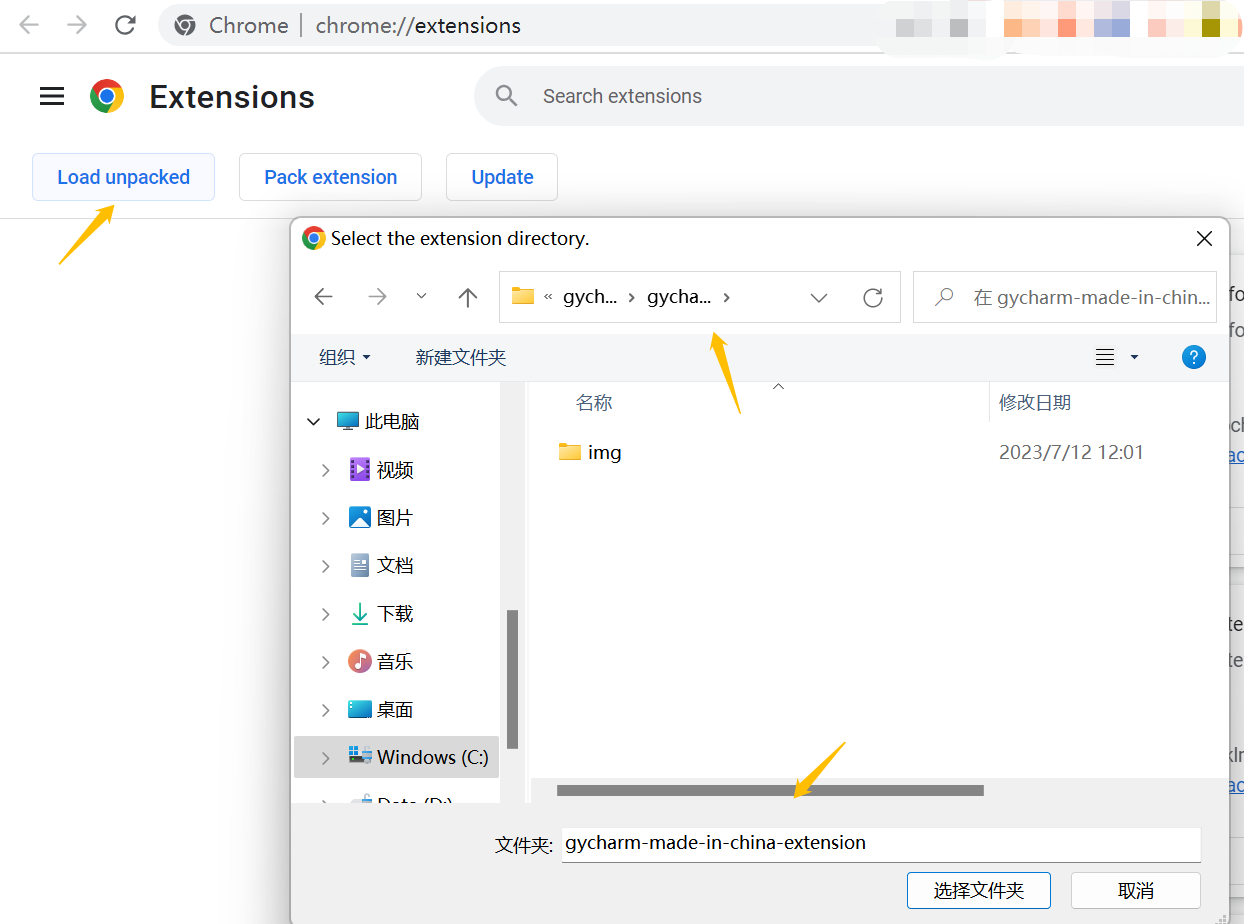Click the Chrome forward navigation arrow

[x=77, y=25]
